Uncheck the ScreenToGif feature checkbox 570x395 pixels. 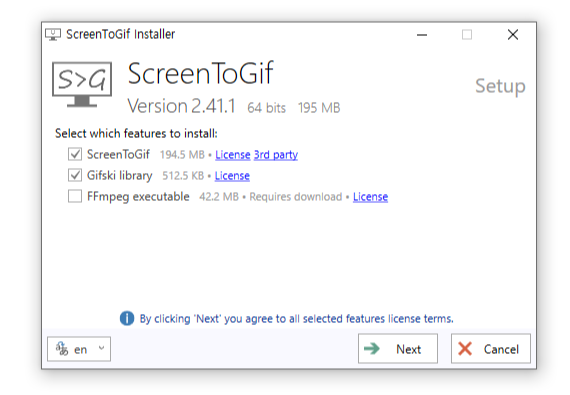click(x=75, y=154)
